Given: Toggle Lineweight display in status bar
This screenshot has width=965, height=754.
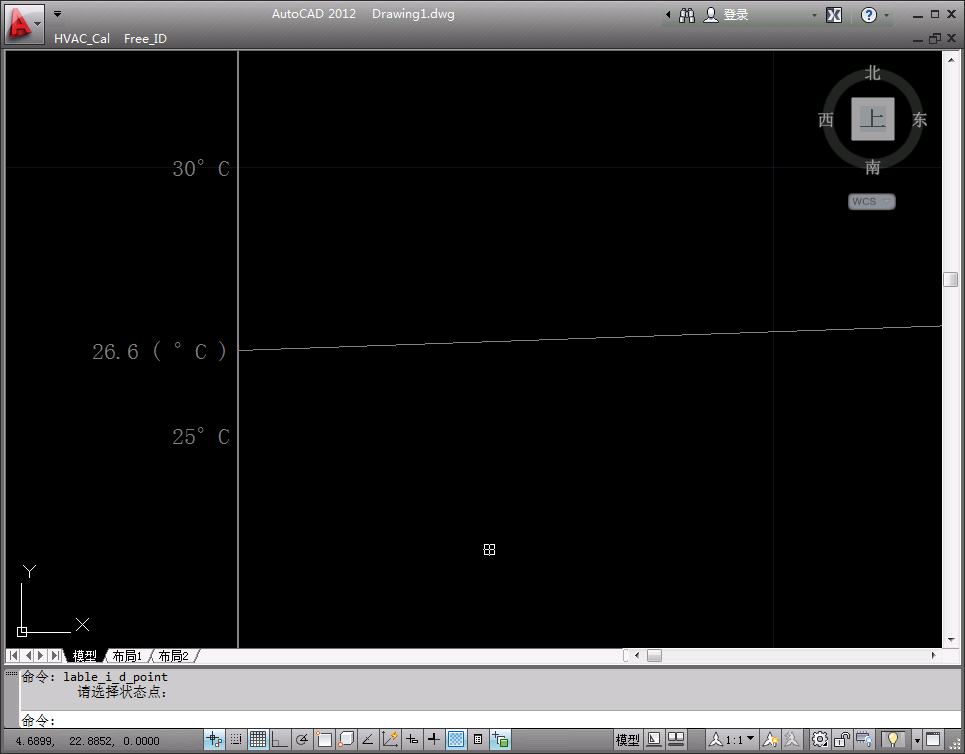Looking at the screenshot, I should (x=433, y=739).
